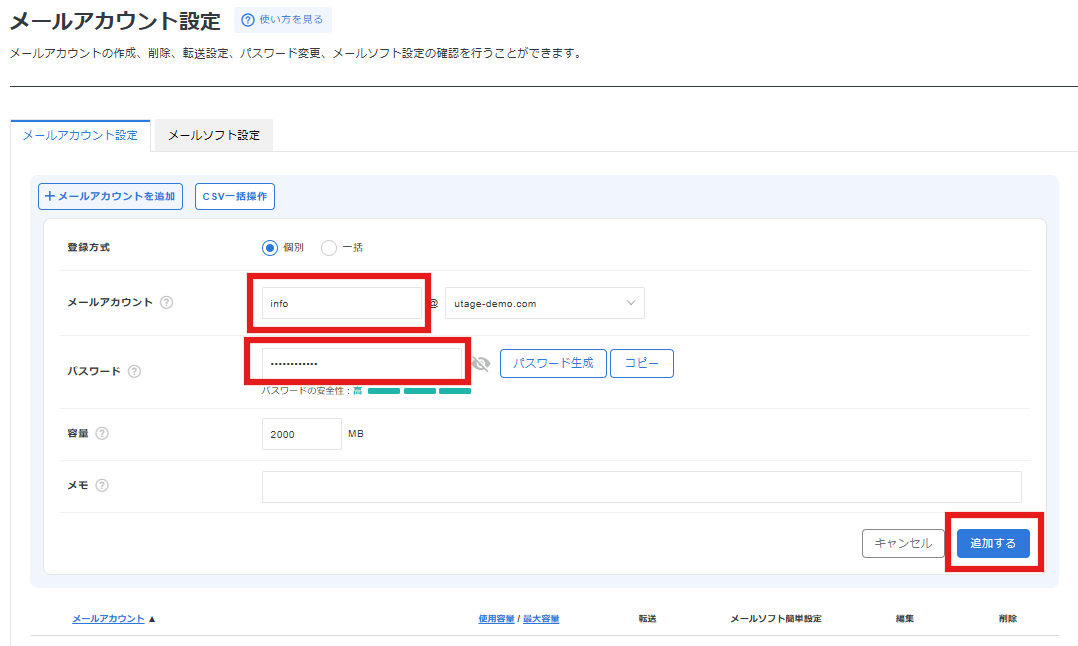Select メールアカウント設定 tab
The image size is (1078, 646).
click(80, 136)
